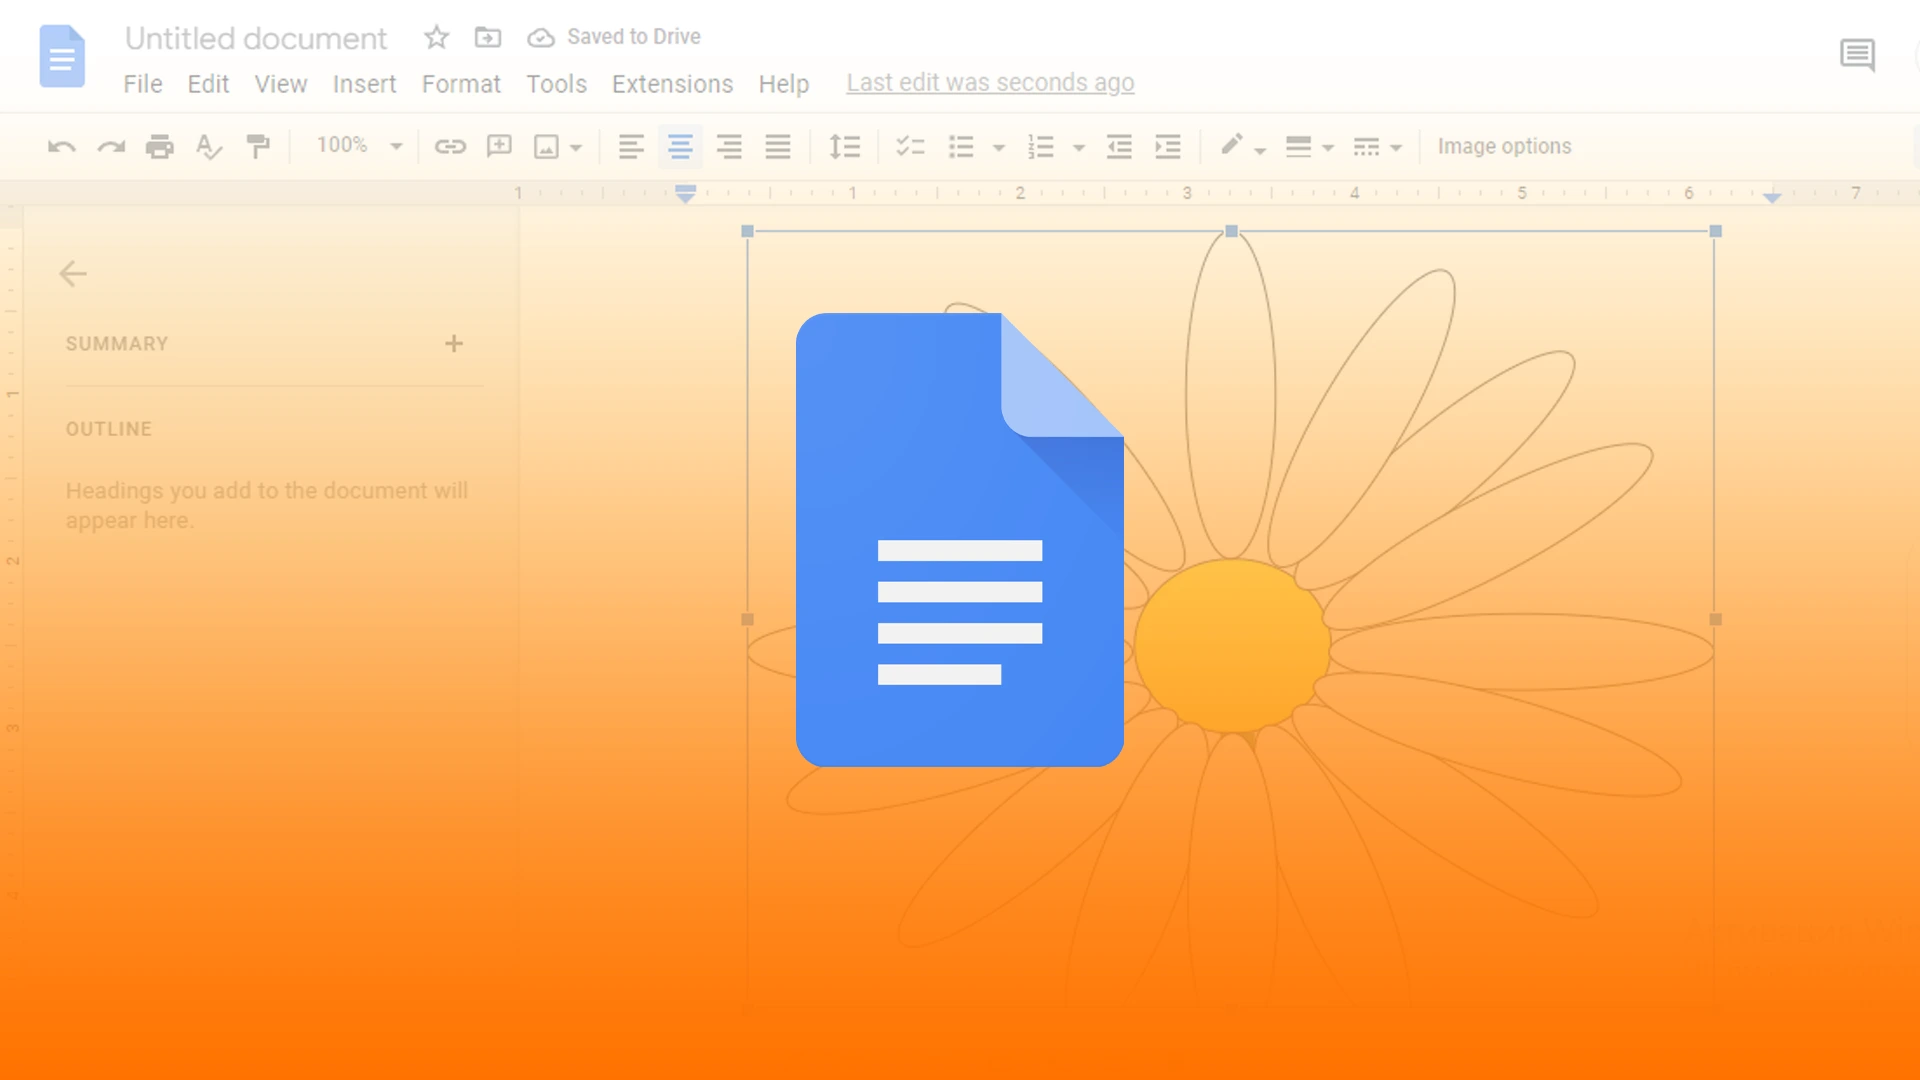Click the Google Docs home icon
The image size is (1920, 1080).
click(x=62, y=57)
